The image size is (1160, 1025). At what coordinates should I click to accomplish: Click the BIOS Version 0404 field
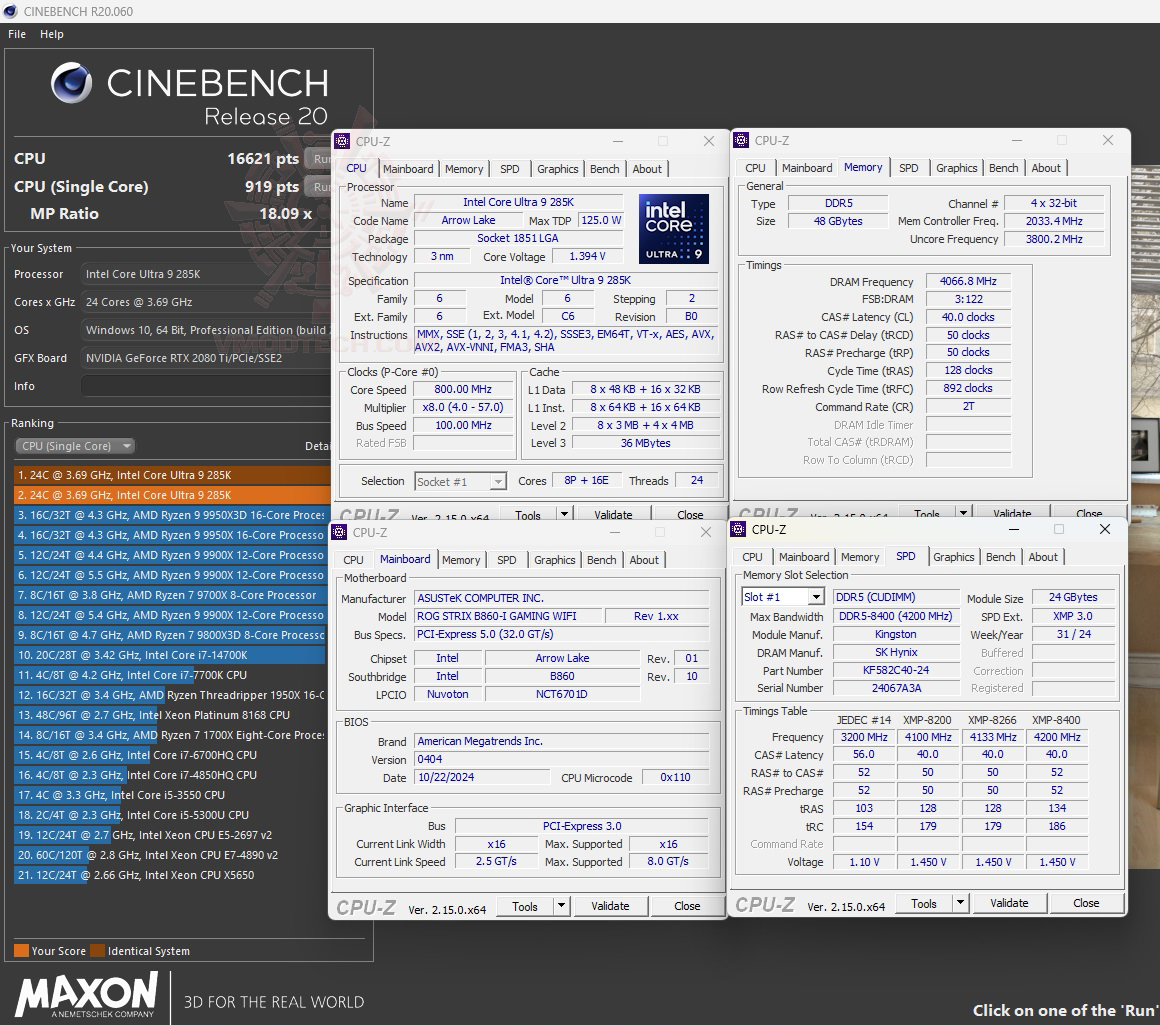[562, 759]
